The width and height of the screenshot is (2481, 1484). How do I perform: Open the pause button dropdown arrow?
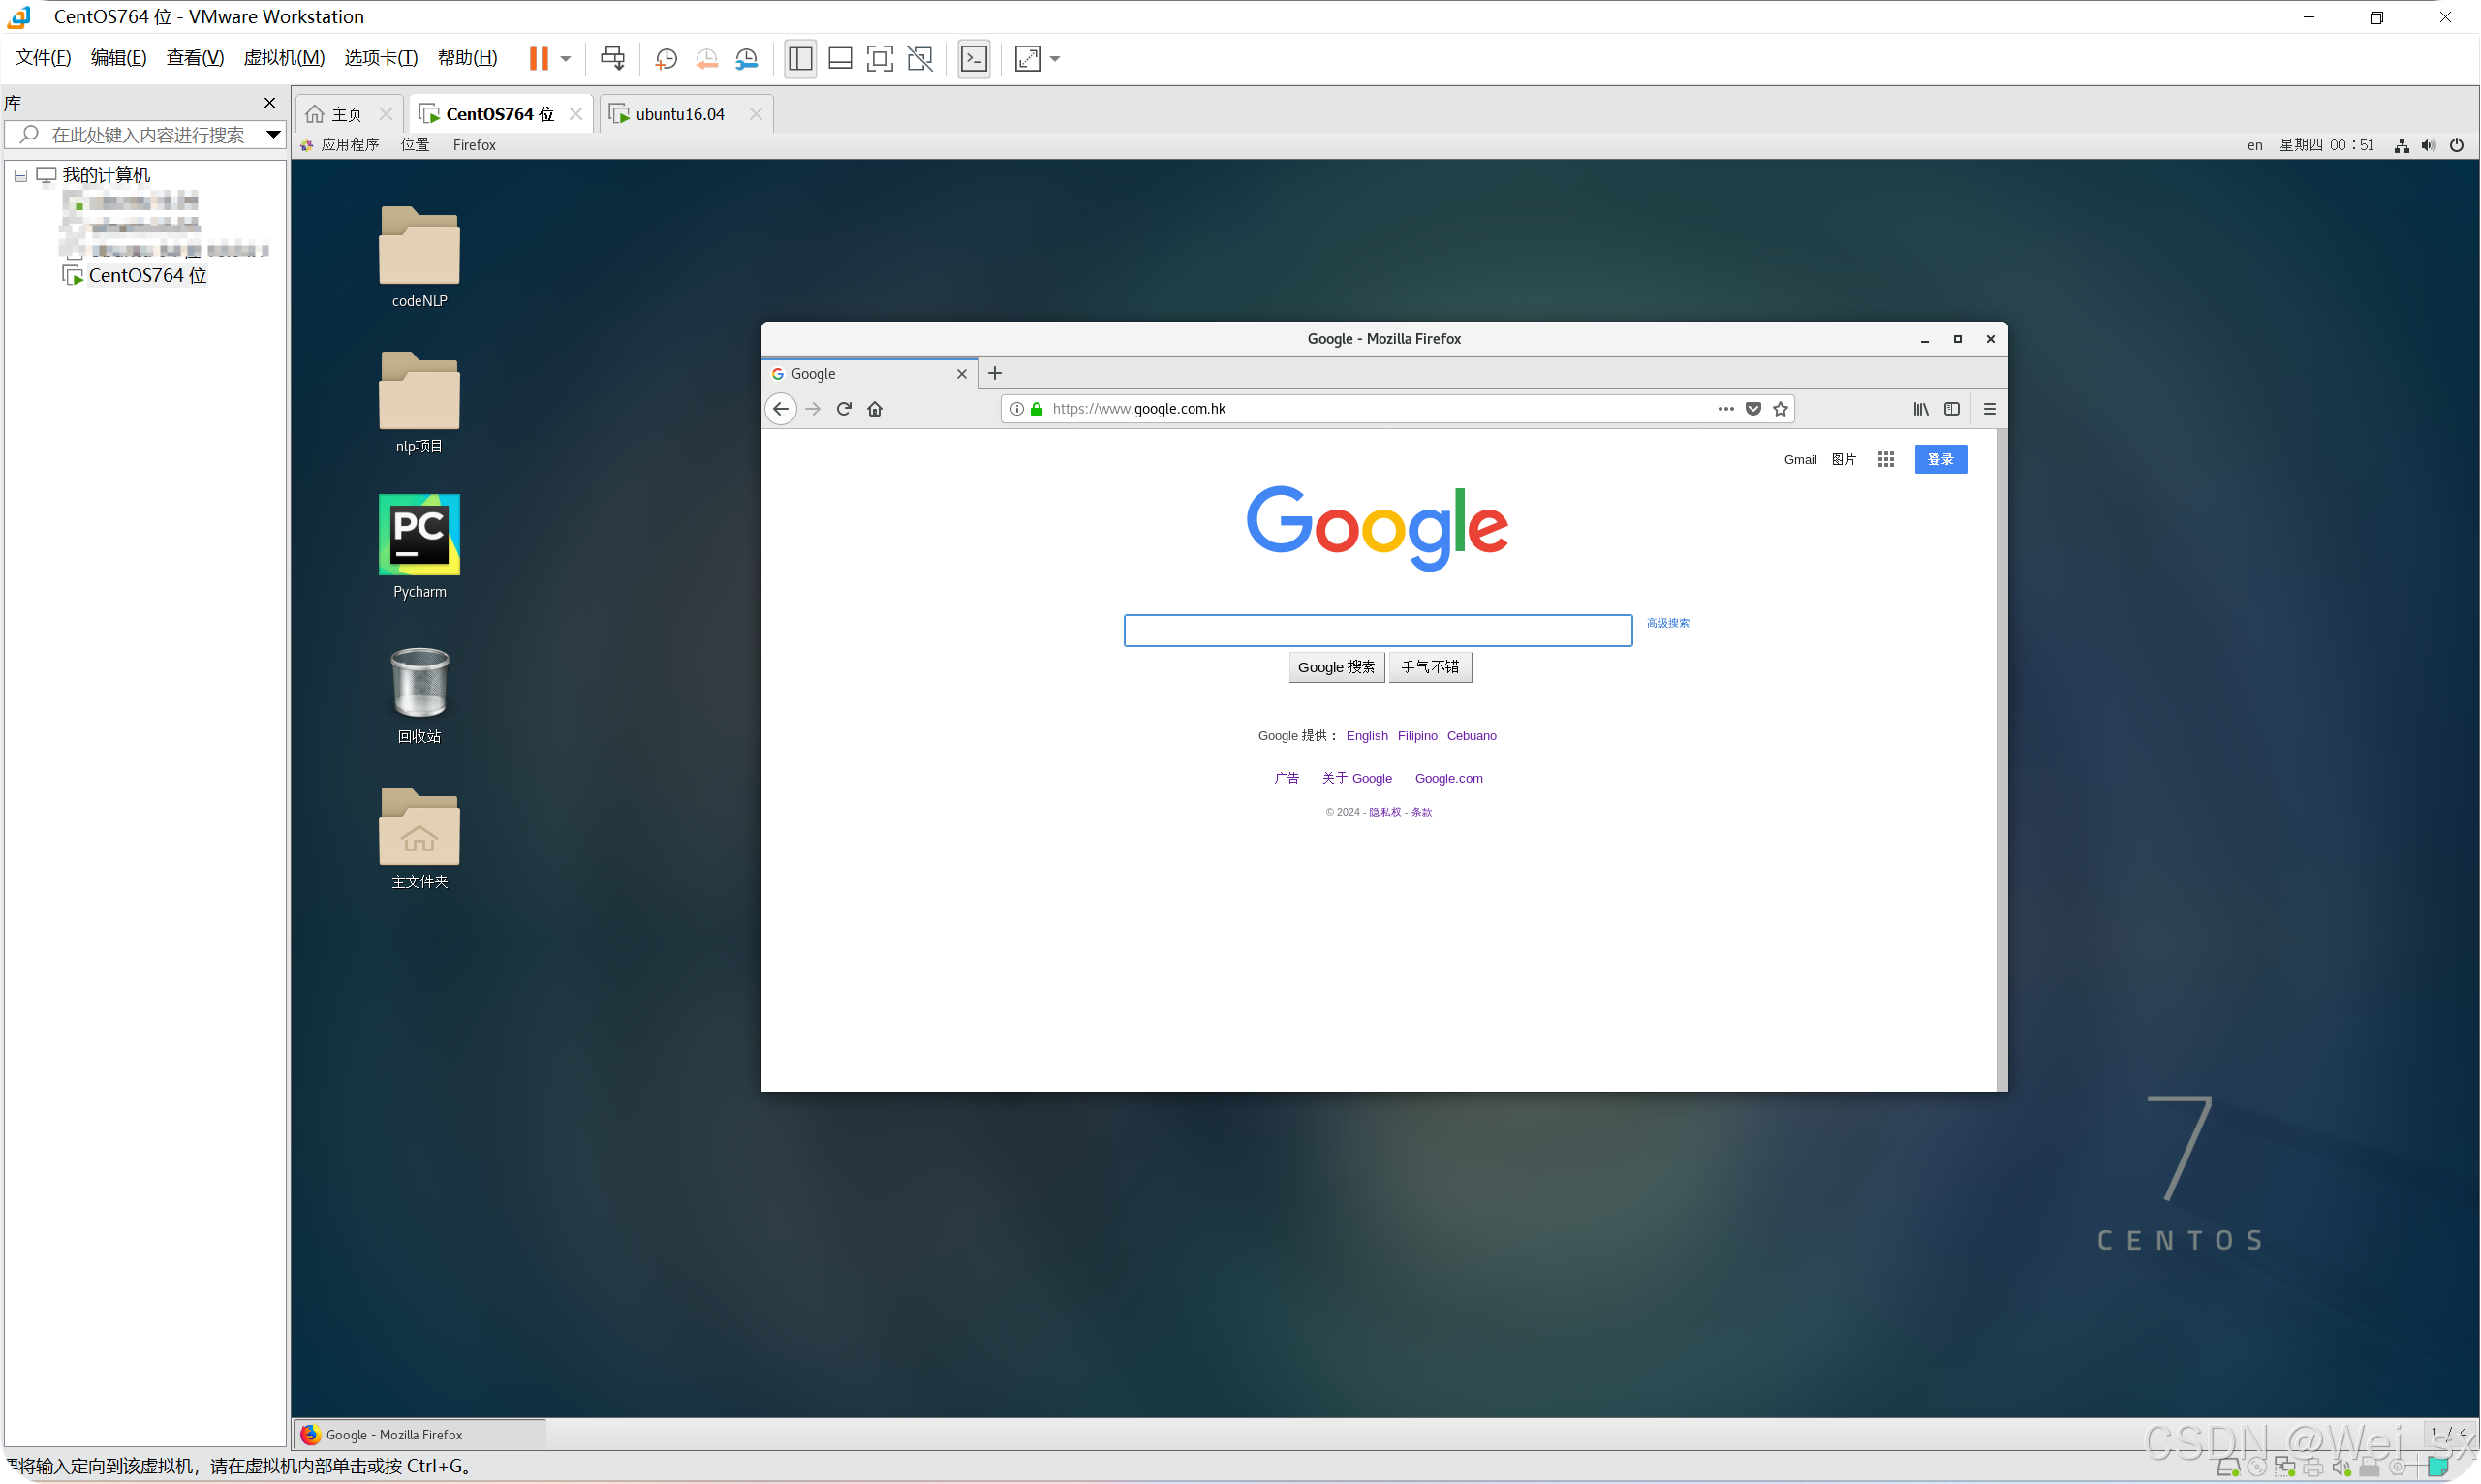tap(566, 59)
